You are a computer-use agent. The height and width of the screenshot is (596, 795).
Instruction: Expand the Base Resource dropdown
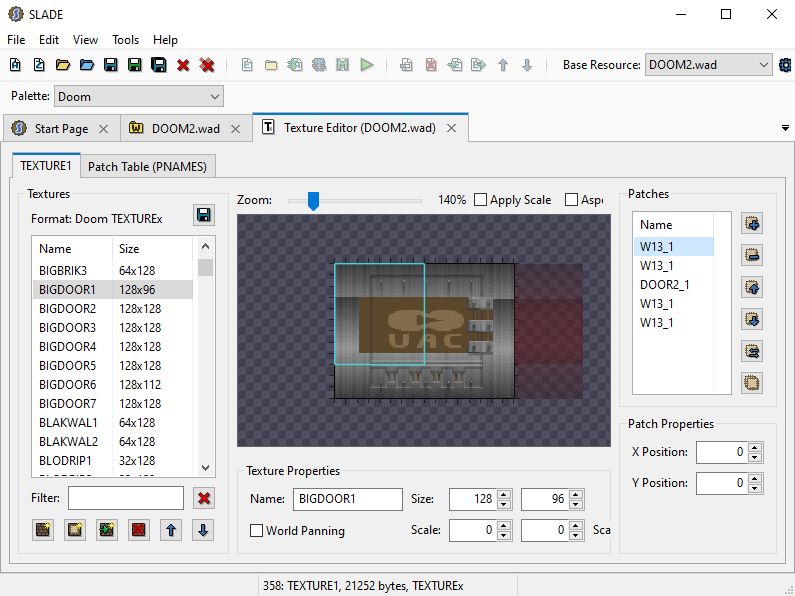[x=764, y=65]
